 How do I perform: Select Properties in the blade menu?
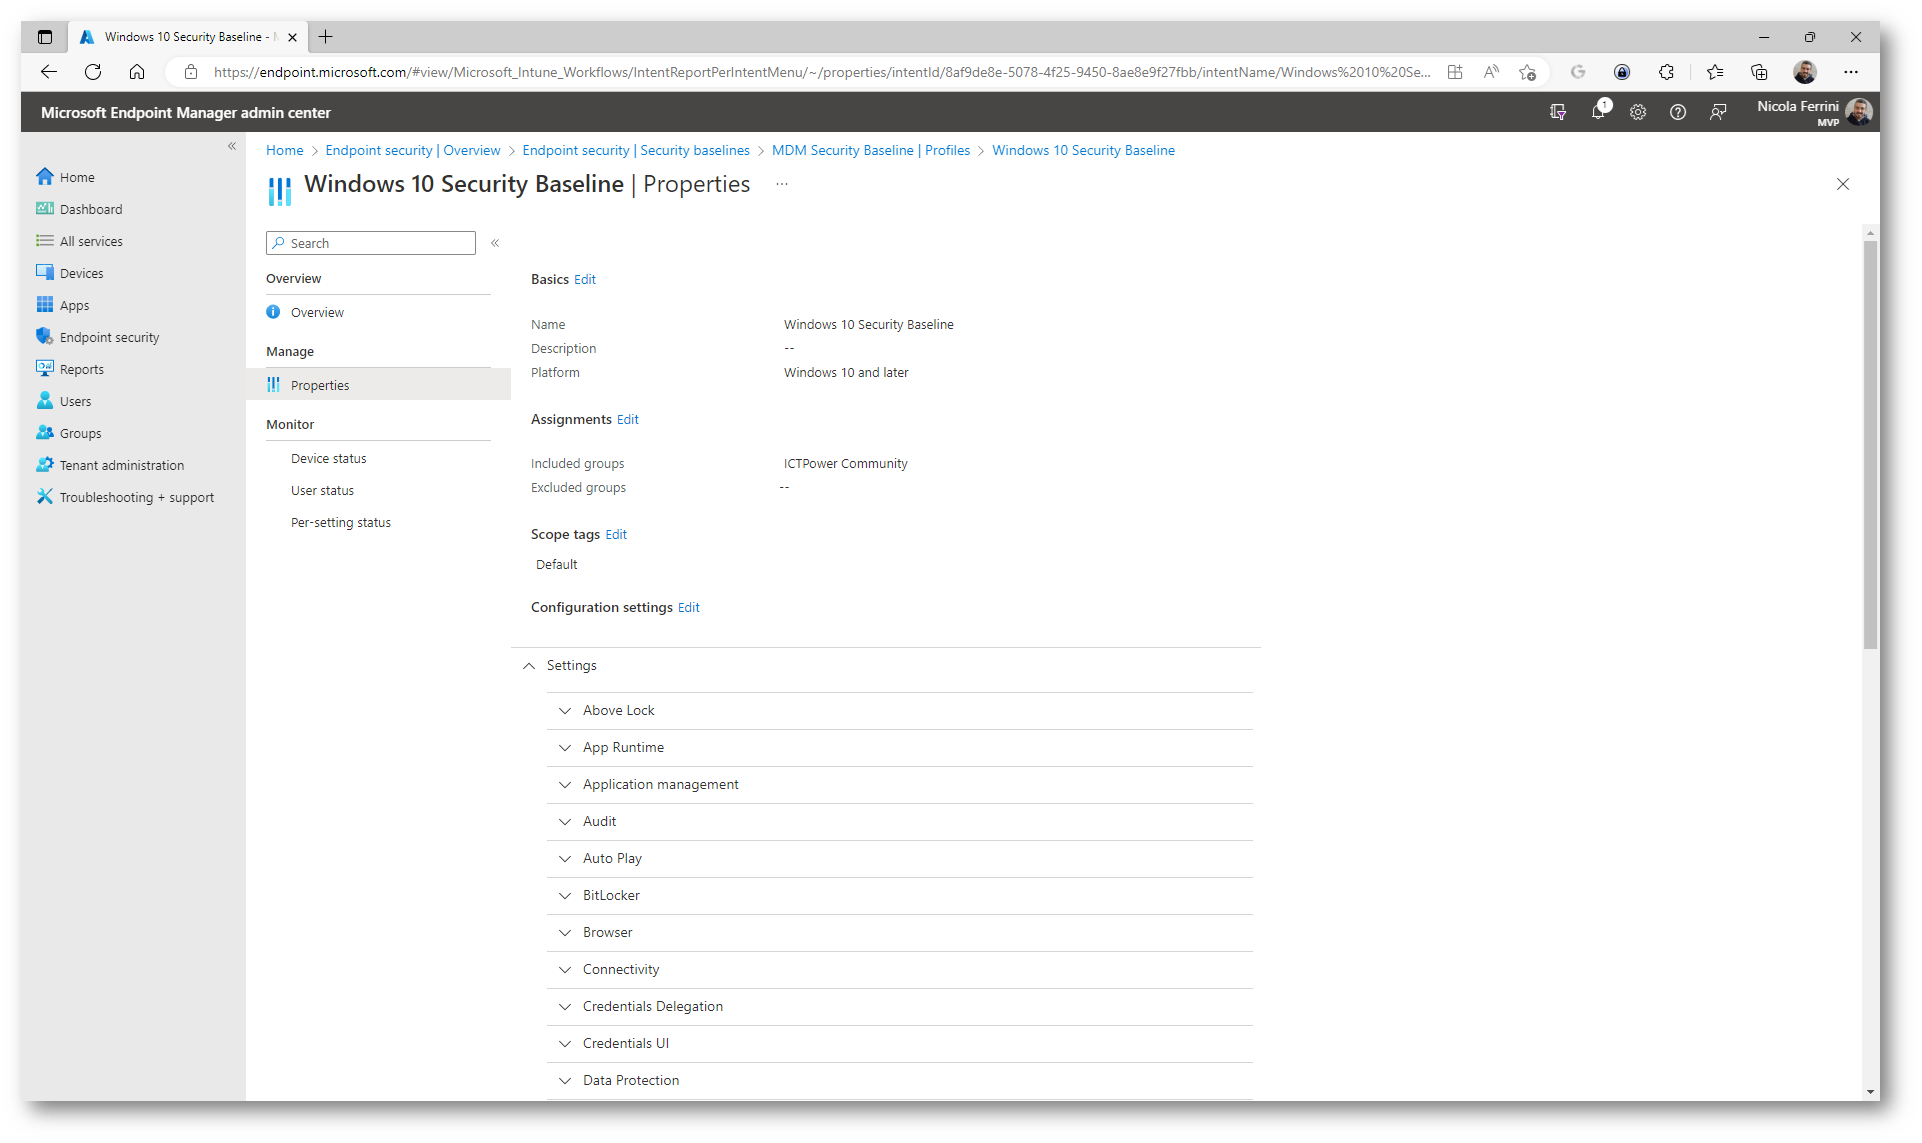[378, 385]
